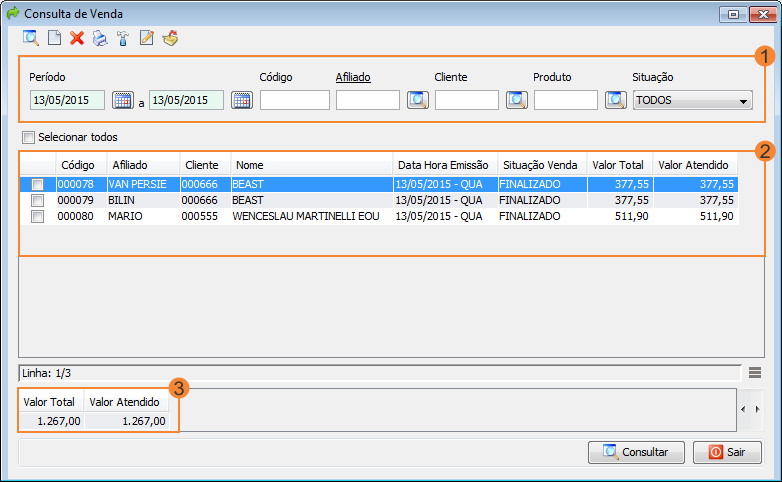The image size is (782, 482).
Task: Open grid options menu icon beside Linha
Action: [x=755, y=373]
